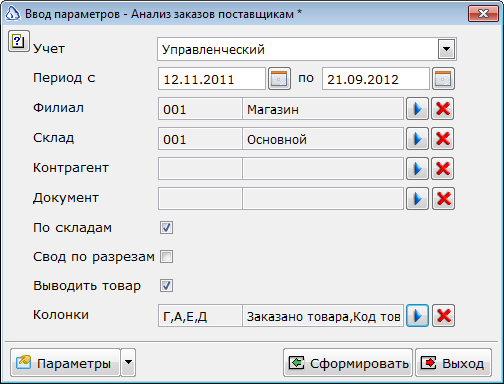Open dropdown arrow next to Параметры
The height and width of the screenshot is (384, 504).
tap(128, 362)
